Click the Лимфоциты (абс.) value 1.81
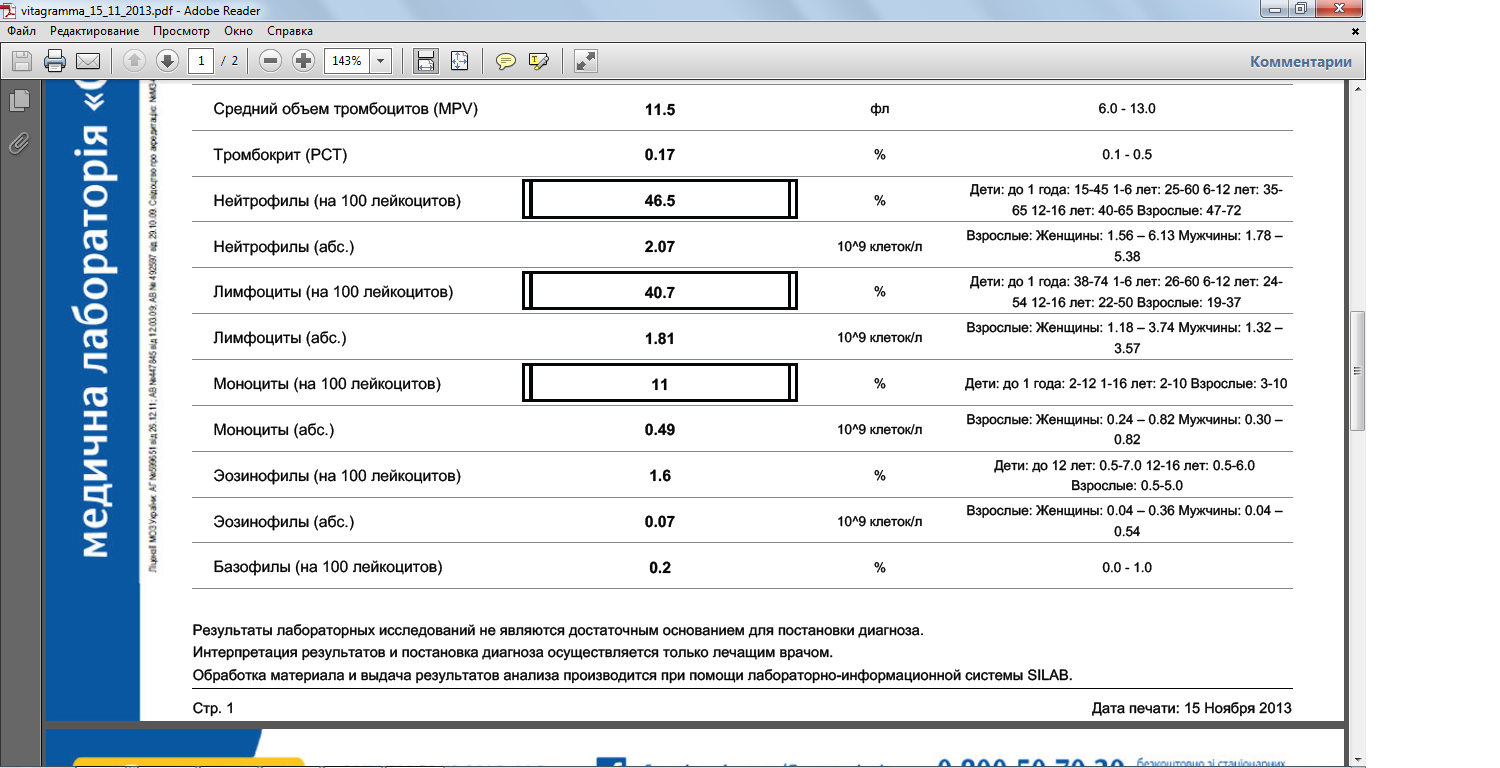This screenshot has width=1500, height=768. tap(660, 339)
